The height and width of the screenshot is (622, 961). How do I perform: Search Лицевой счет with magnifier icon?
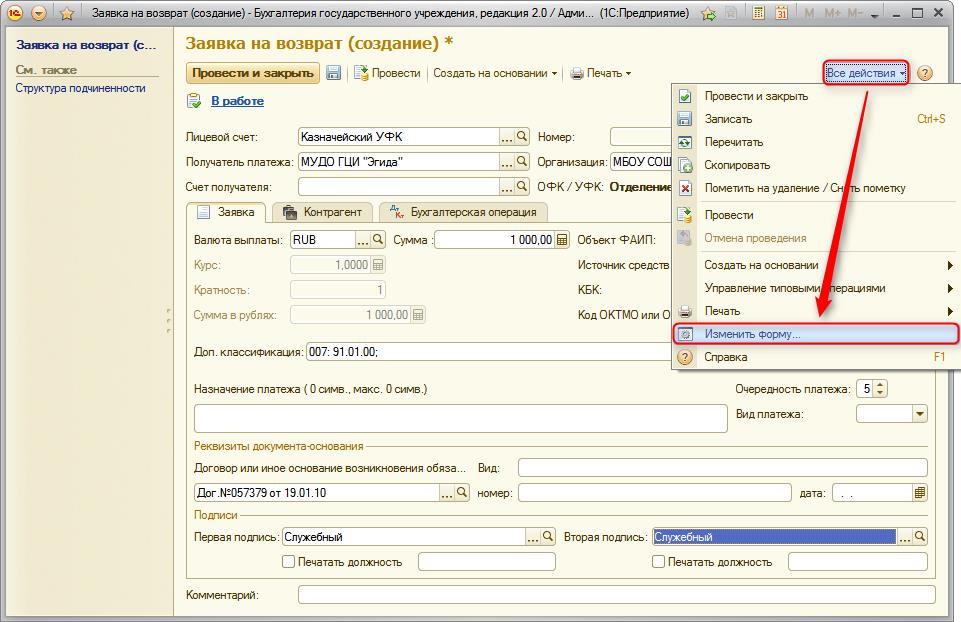[x=522, y=137]
